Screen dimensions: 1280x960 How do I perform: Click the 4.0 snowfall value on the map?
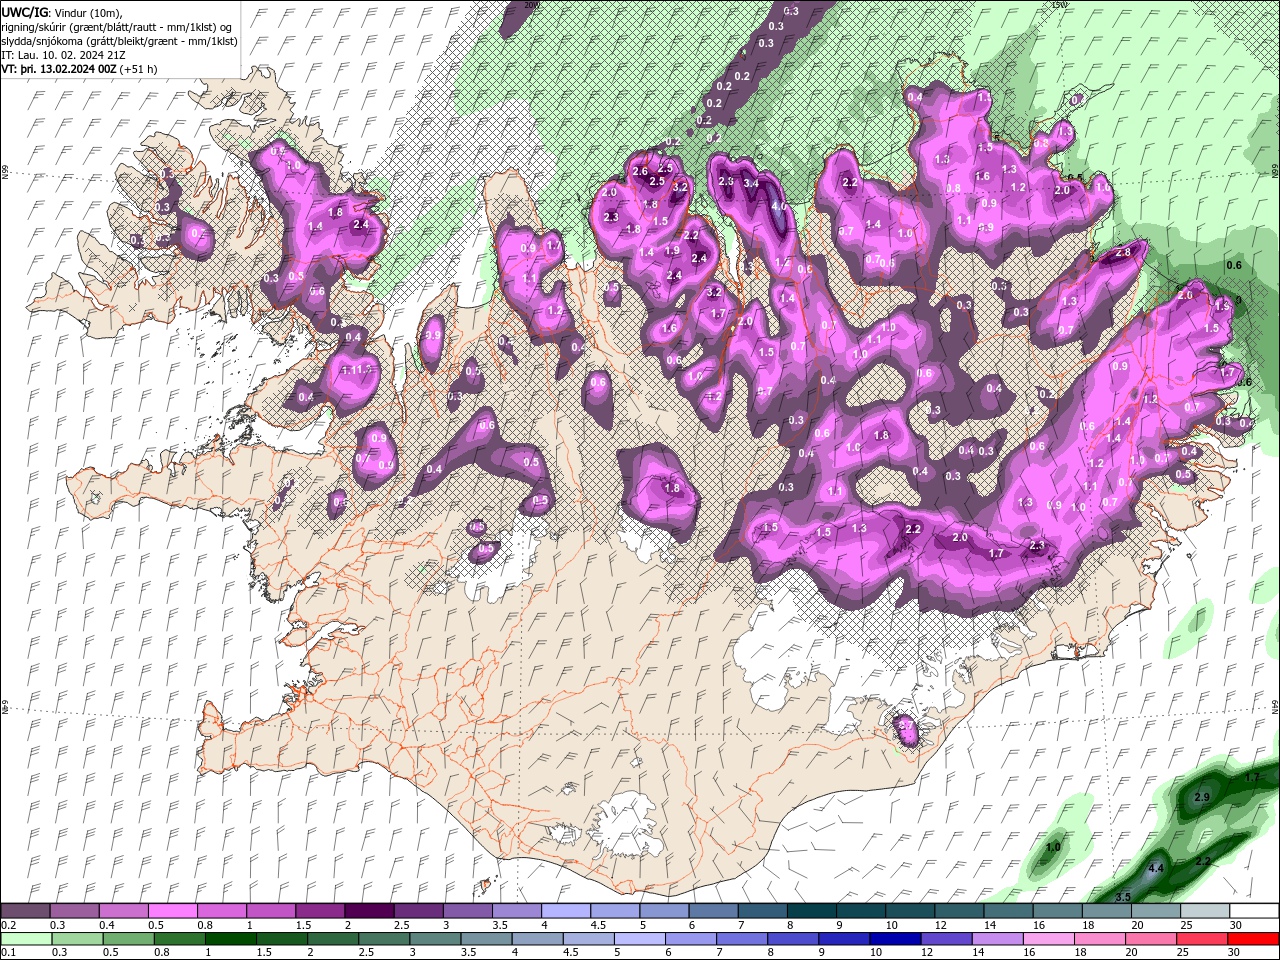[780, 206]
